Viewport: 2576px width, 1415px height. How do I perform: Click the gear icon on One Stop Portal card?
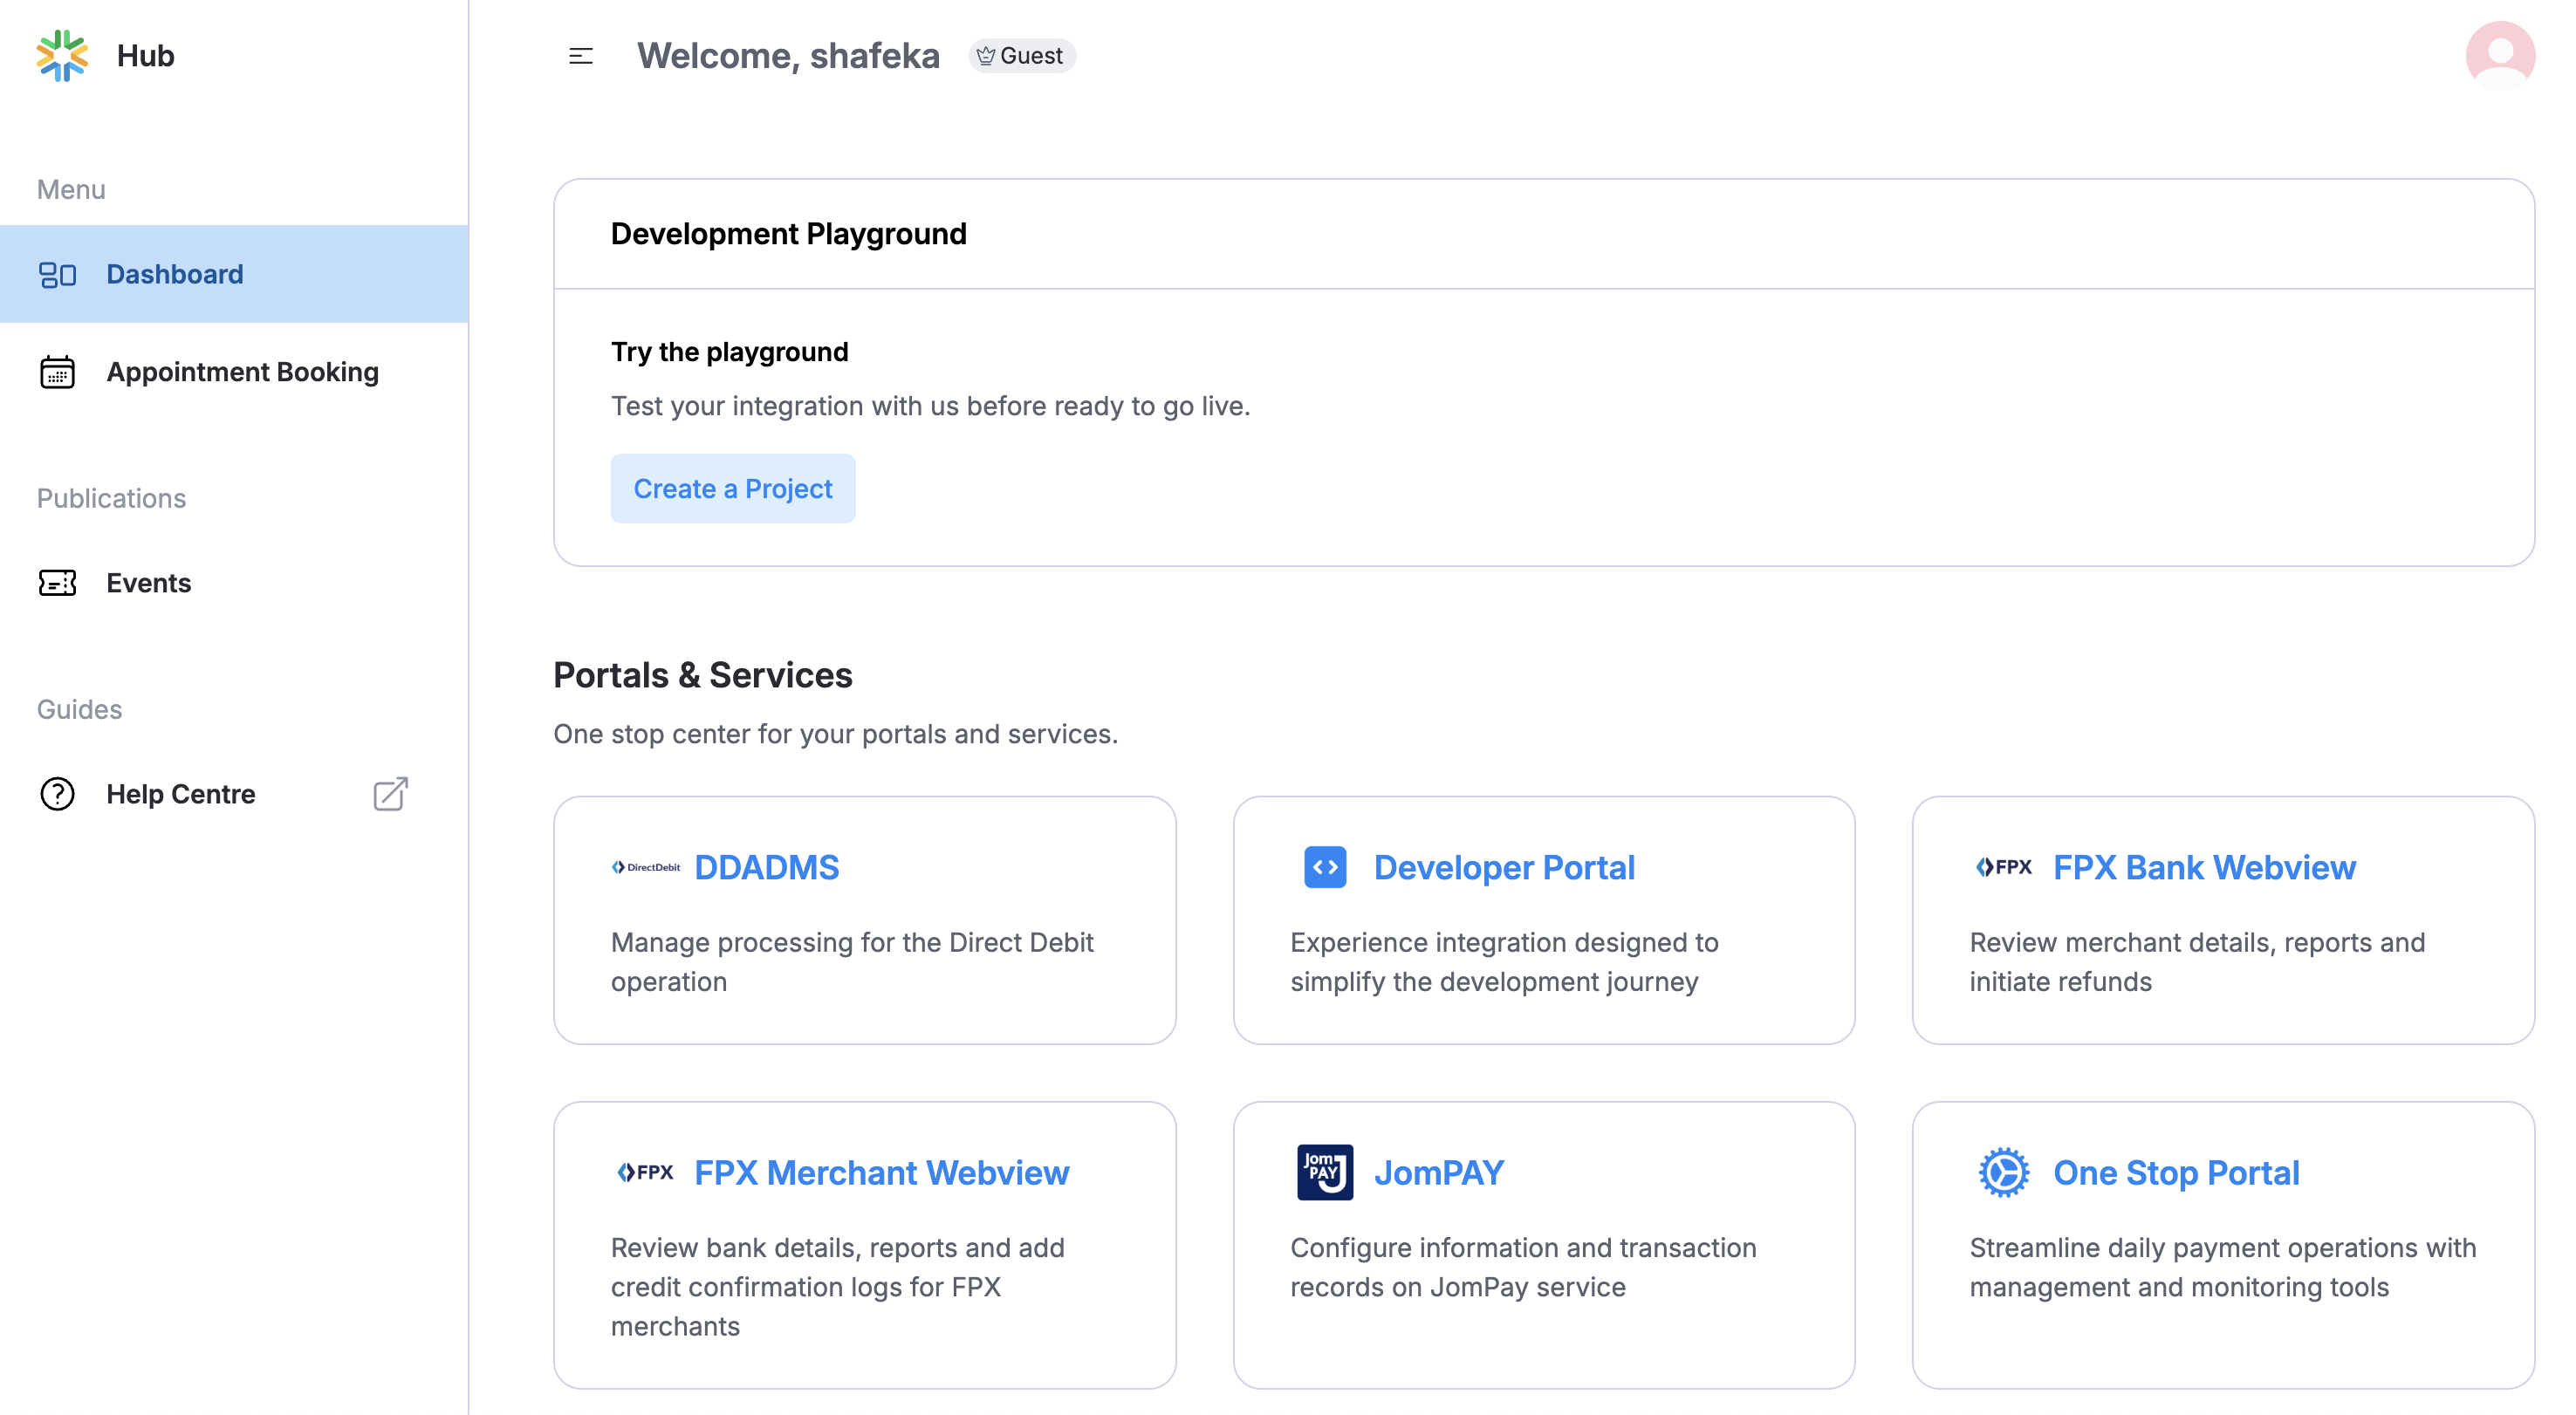(2003, 1172)
